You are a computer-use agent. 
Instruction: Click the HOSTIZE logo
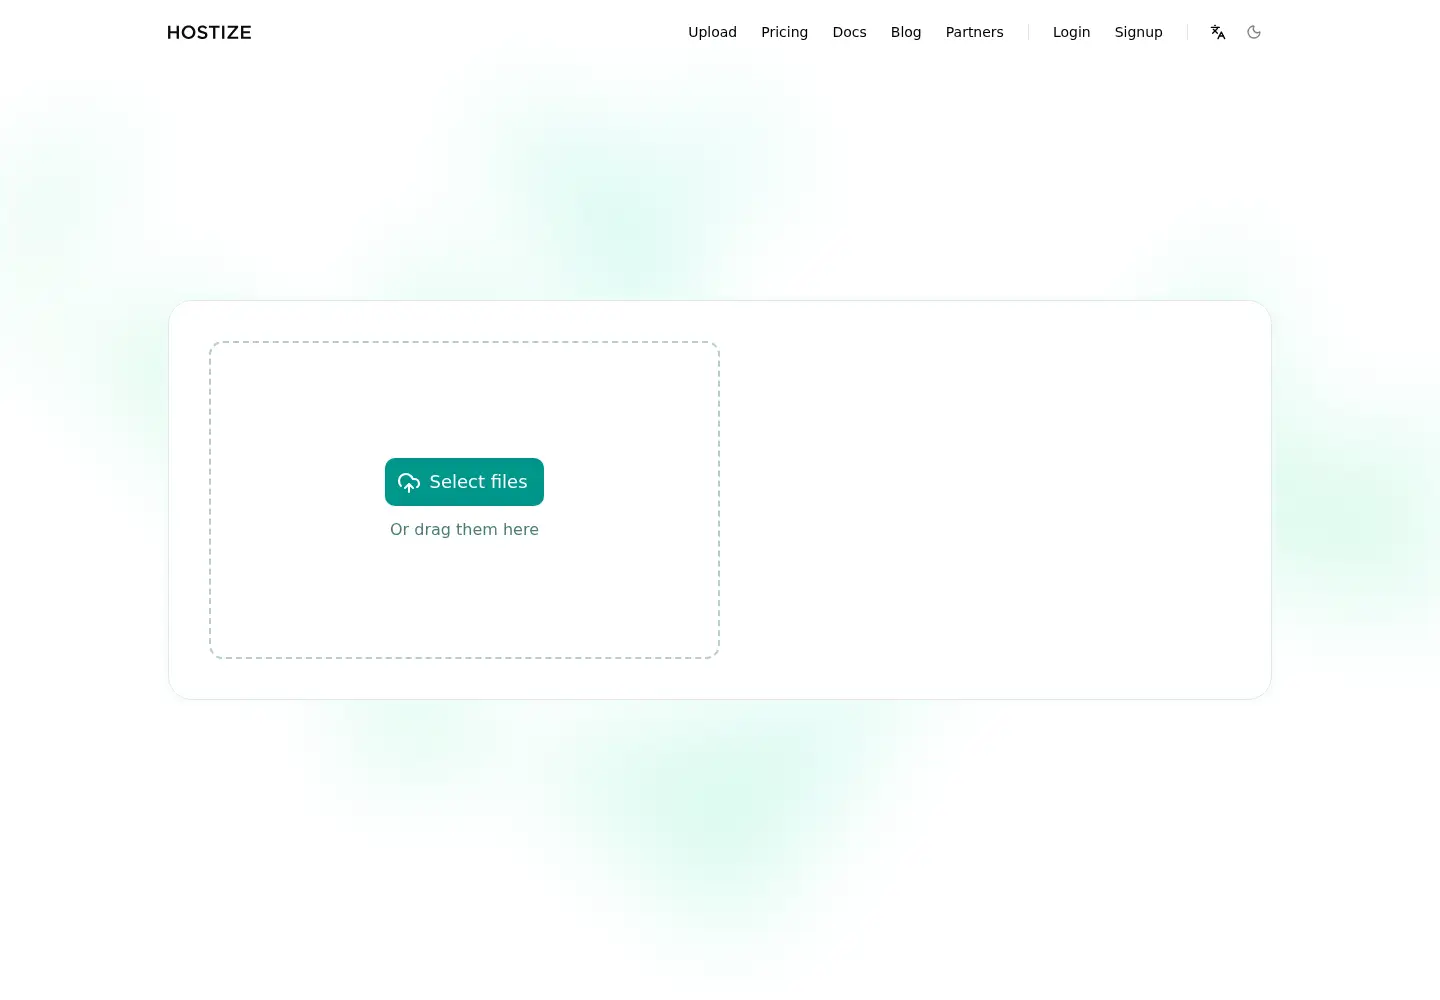point(209,32)
